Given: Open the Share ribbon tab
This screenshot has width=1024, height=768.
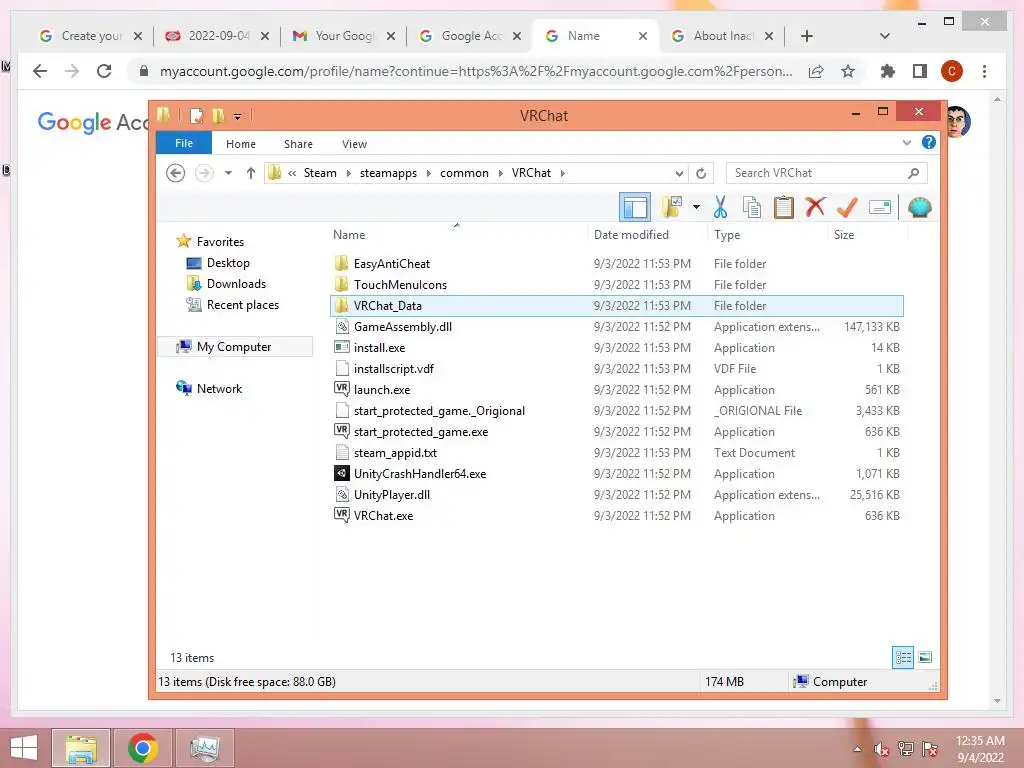Looking at the screenshot, I should pos(298,144).
